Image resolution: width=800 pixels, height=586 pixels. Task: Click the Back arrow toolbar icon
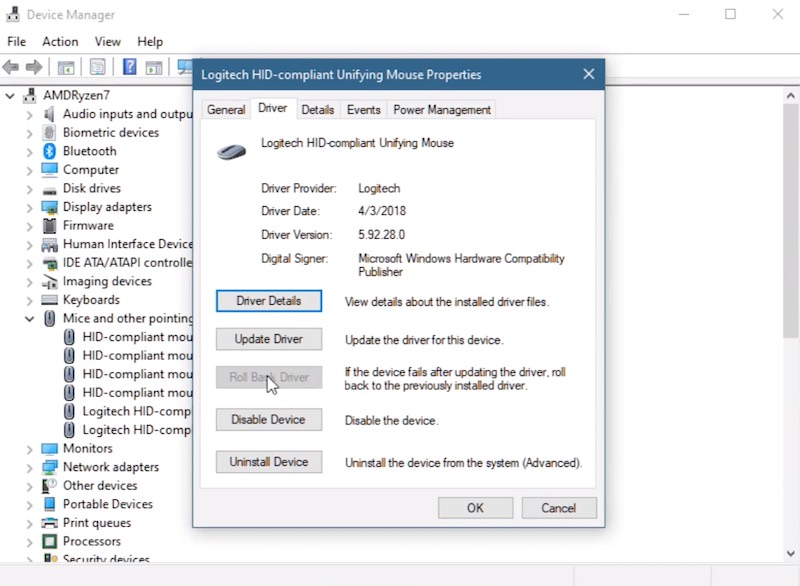[11, 67]
